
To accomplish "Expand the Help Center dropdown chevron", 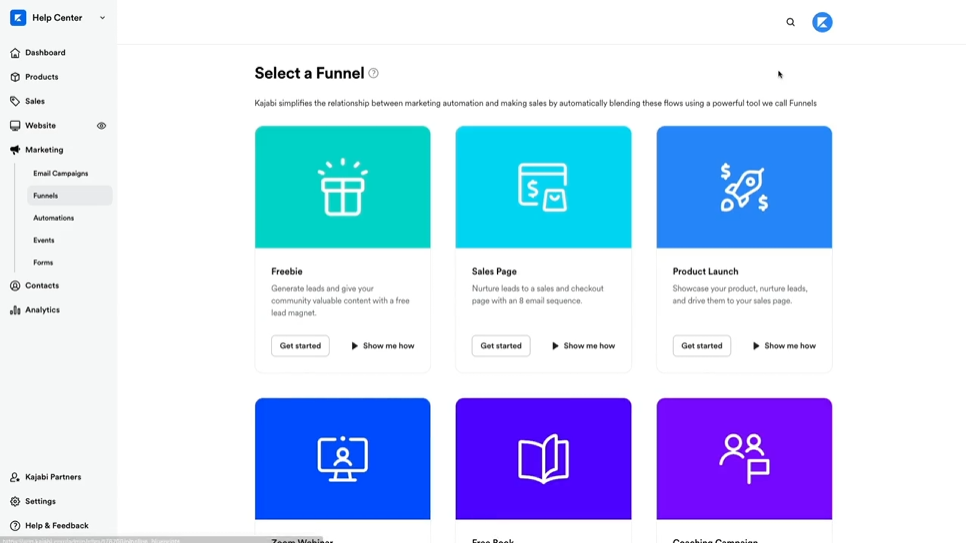I will (x=102, y=18).
